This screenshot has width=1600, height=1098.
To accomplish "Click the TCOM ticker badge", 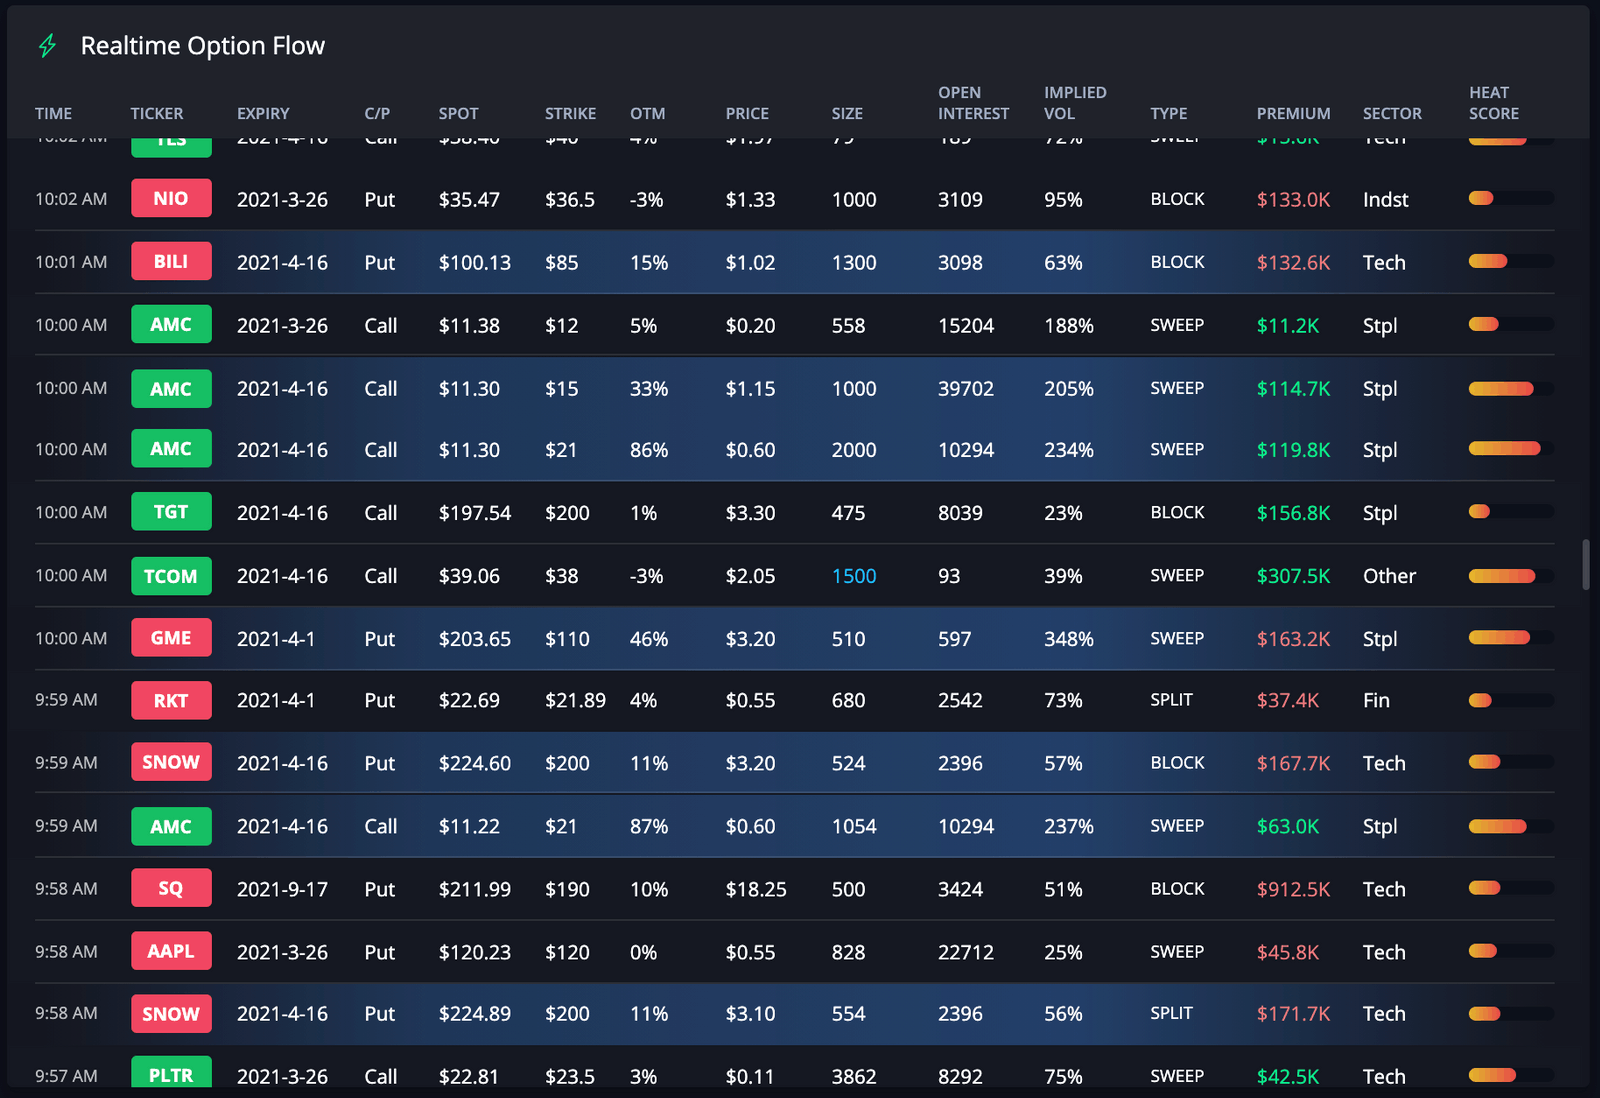I will (171, 576).
